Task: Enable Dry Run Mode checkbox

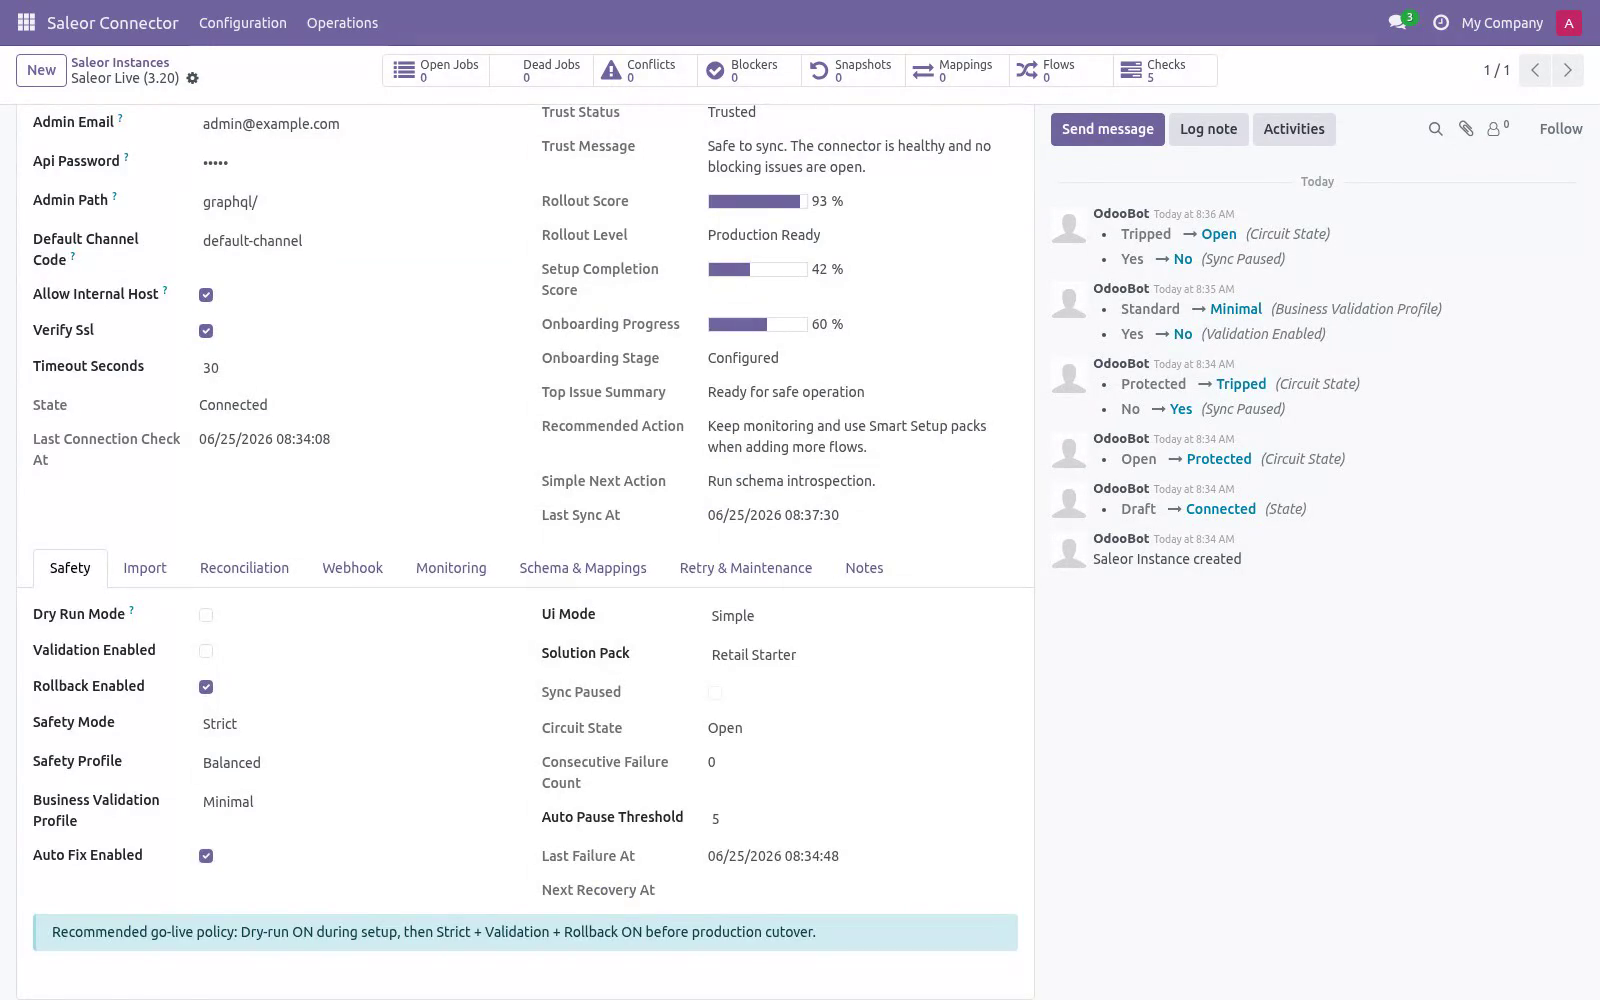Action: pyautogui.click(x=206, y=615)
